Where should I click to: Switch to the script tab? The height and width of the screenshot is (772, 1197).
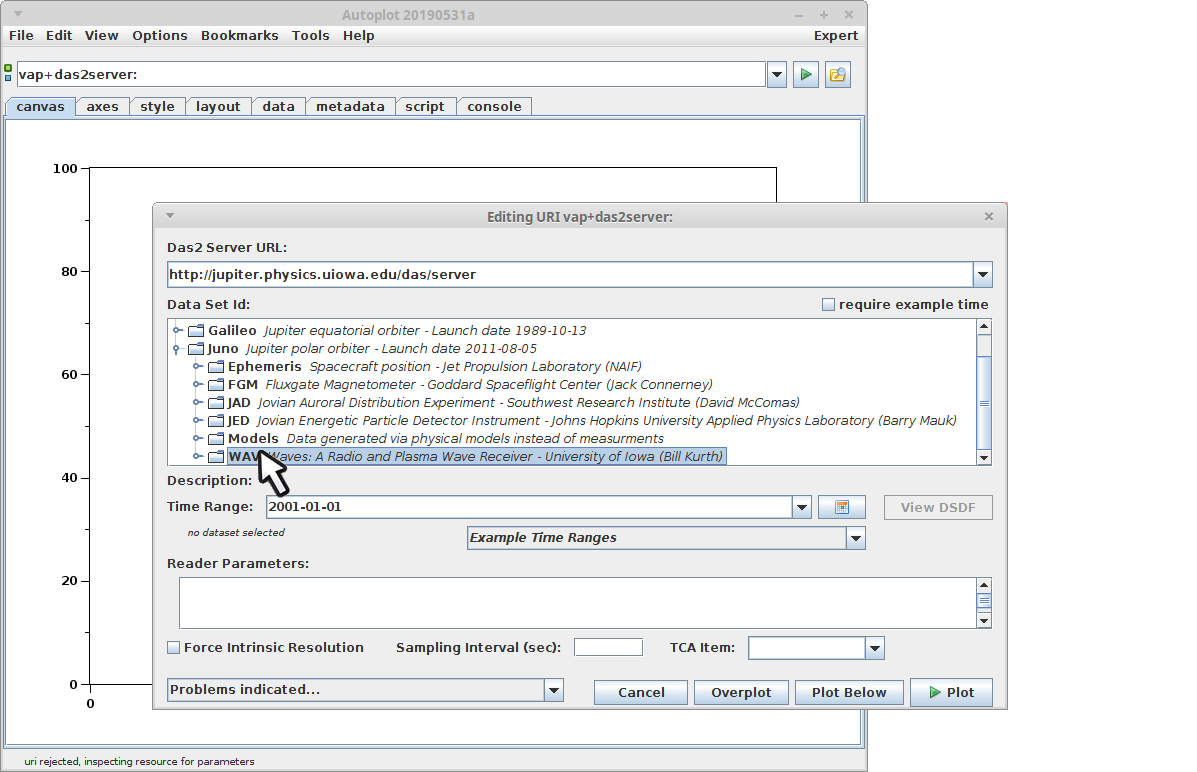click(x=424, y=107)
